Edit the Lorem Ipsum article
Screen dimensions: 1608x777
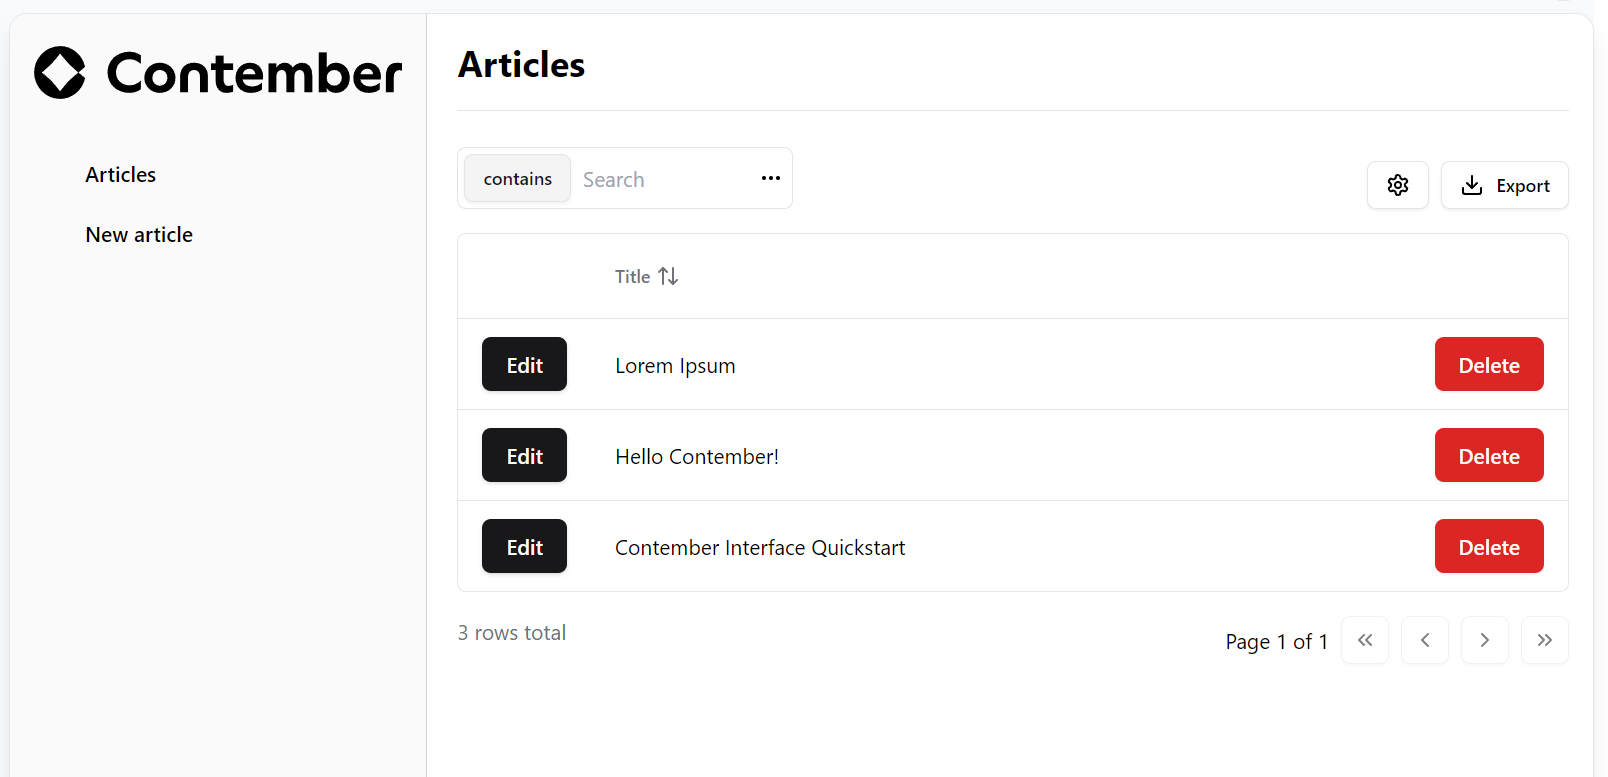[524, 365]
